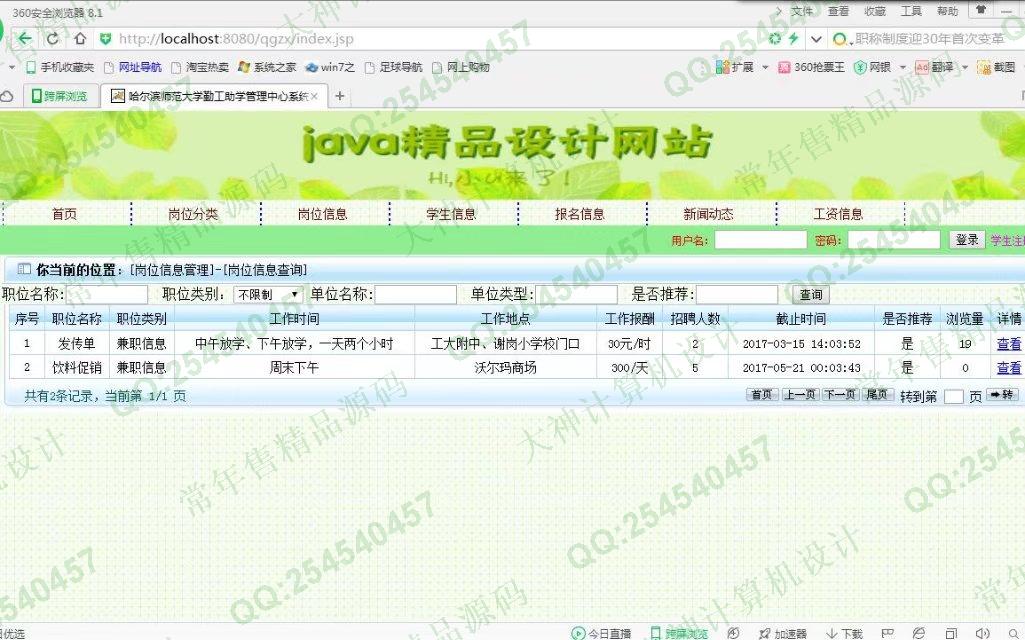Focus the 单位类型 search field
Image resolution: width=1025 pixels, height=640 pixels.
click(x=577, y=295)
